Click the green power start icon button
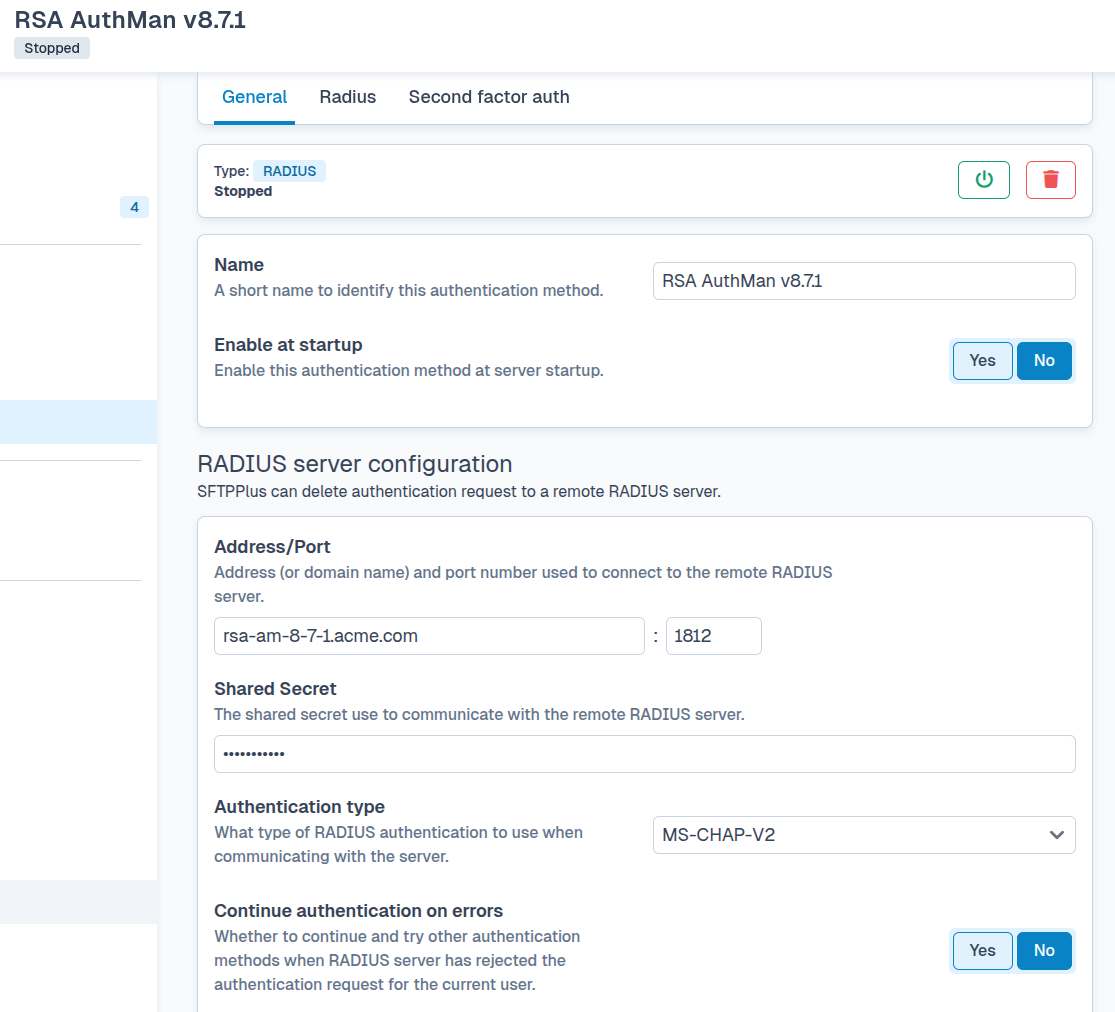Viewport: 1115px width, 1012px height. 983,180
